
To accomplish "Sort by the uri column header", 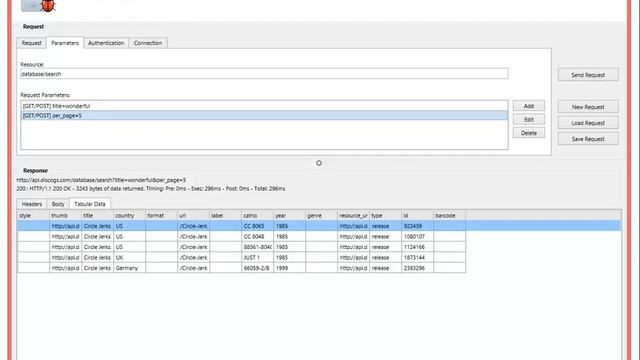I will pyautogui.click(x=193, y=215).
